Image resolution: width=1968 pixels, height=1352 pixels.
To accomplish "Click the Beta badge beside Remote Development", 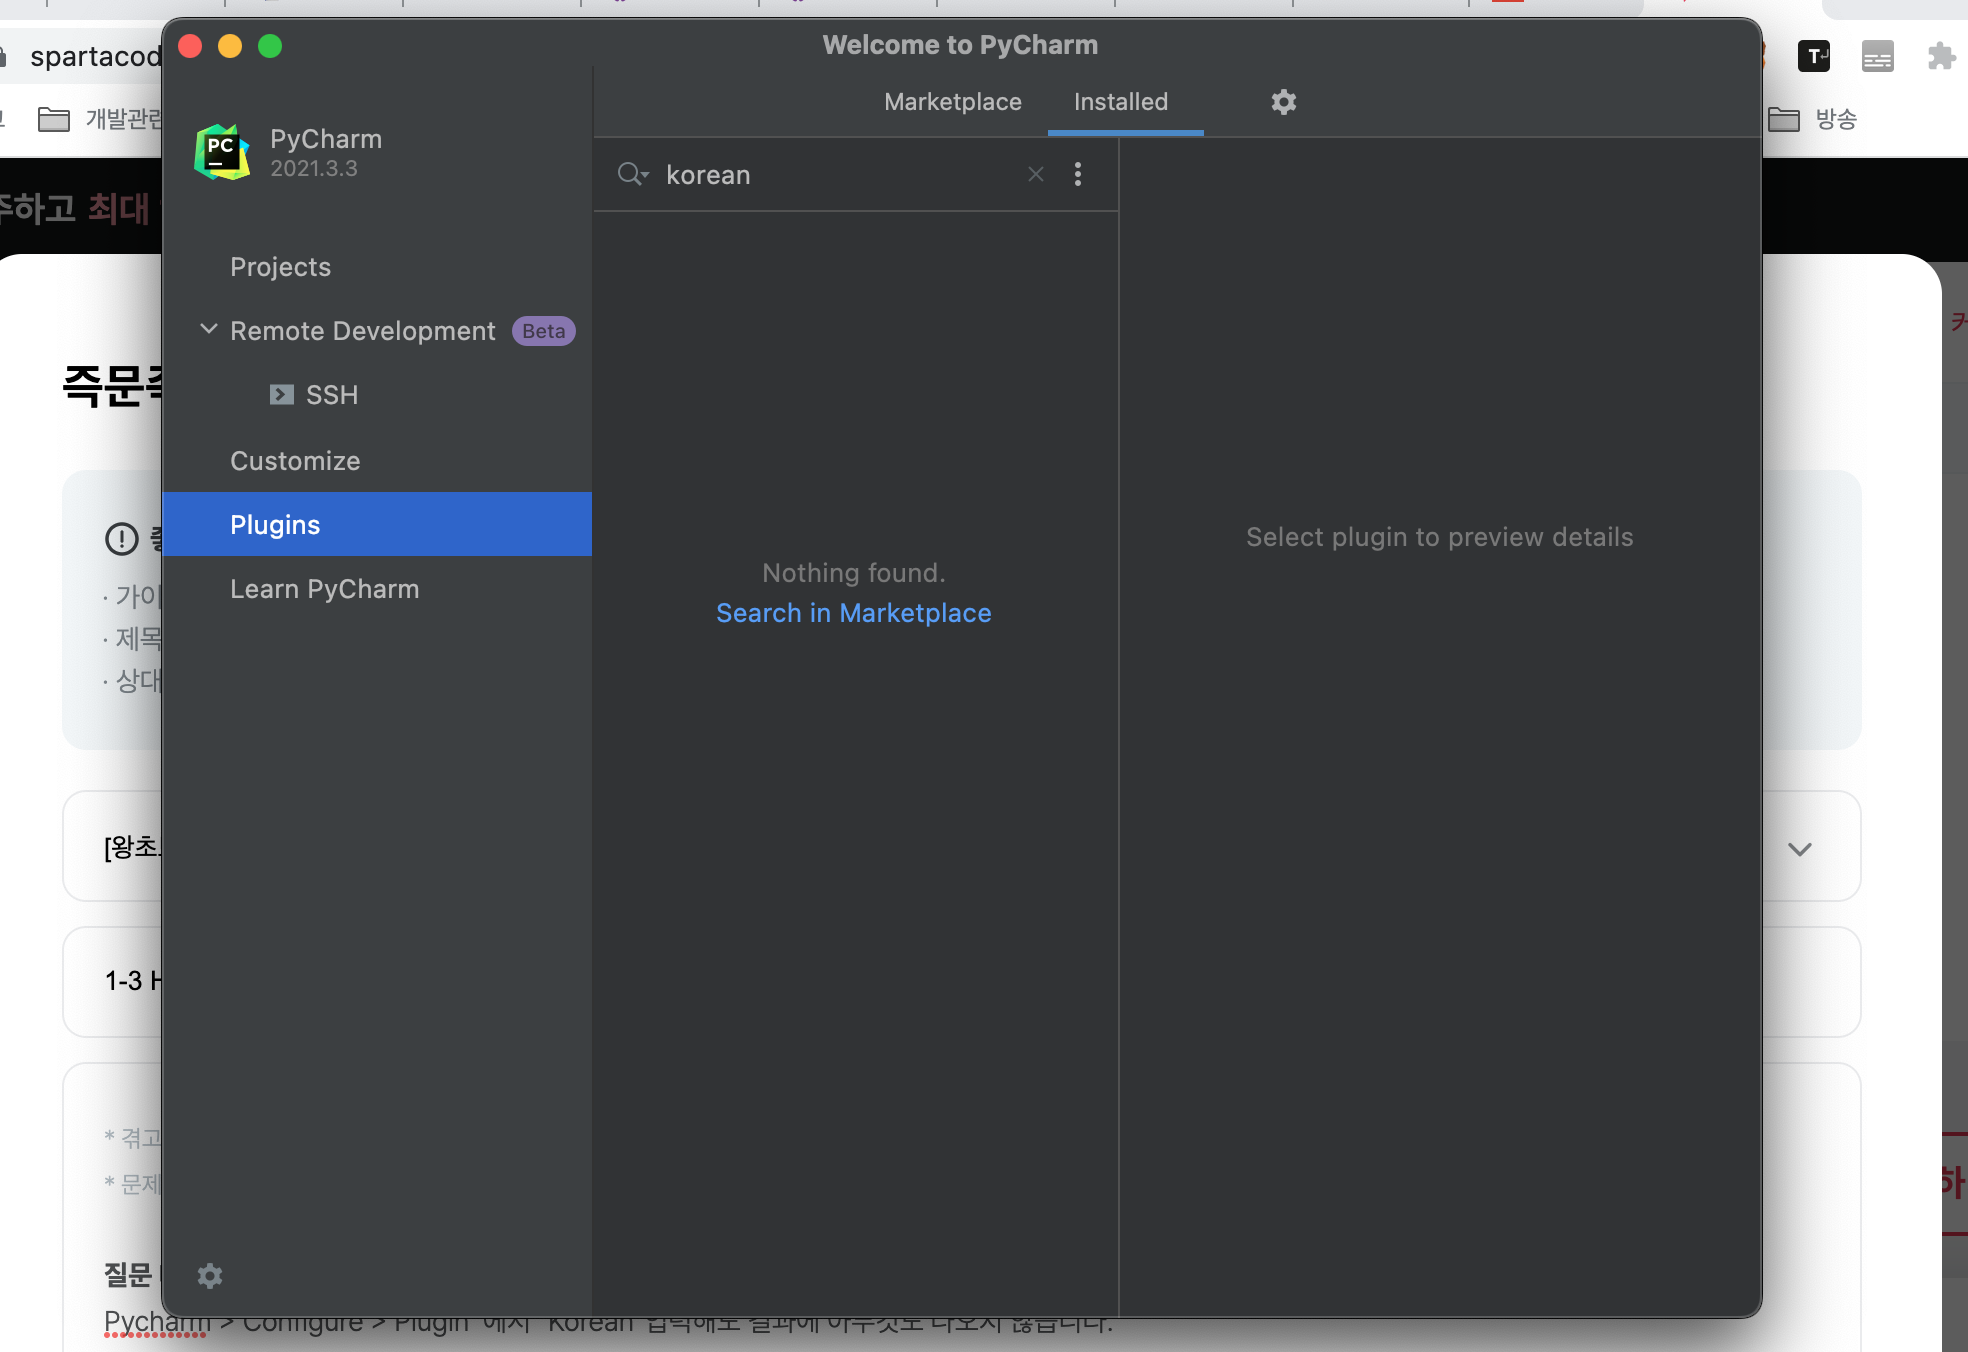I will [x=544, y=331].
